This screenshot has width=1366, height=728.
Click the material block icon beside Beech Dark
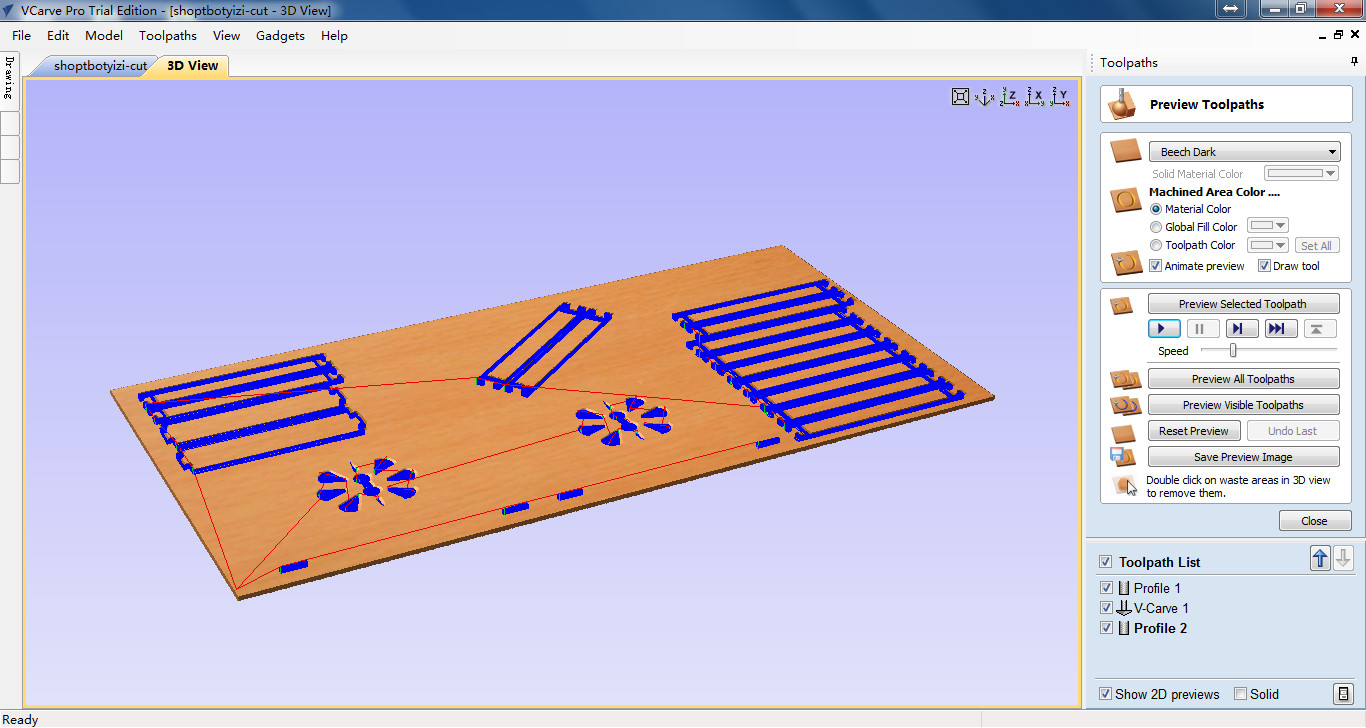[x=1126, y=152]
